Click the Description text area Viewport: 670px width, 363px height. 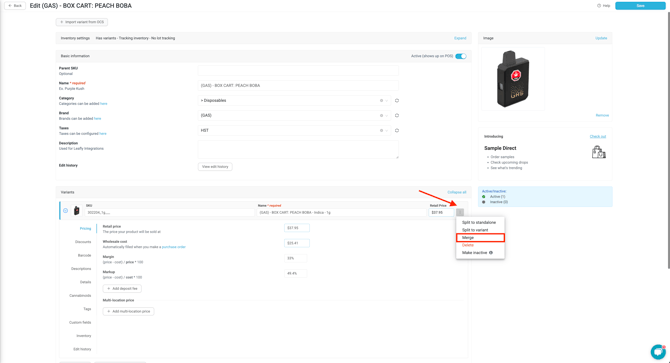[x=298, y=149]
